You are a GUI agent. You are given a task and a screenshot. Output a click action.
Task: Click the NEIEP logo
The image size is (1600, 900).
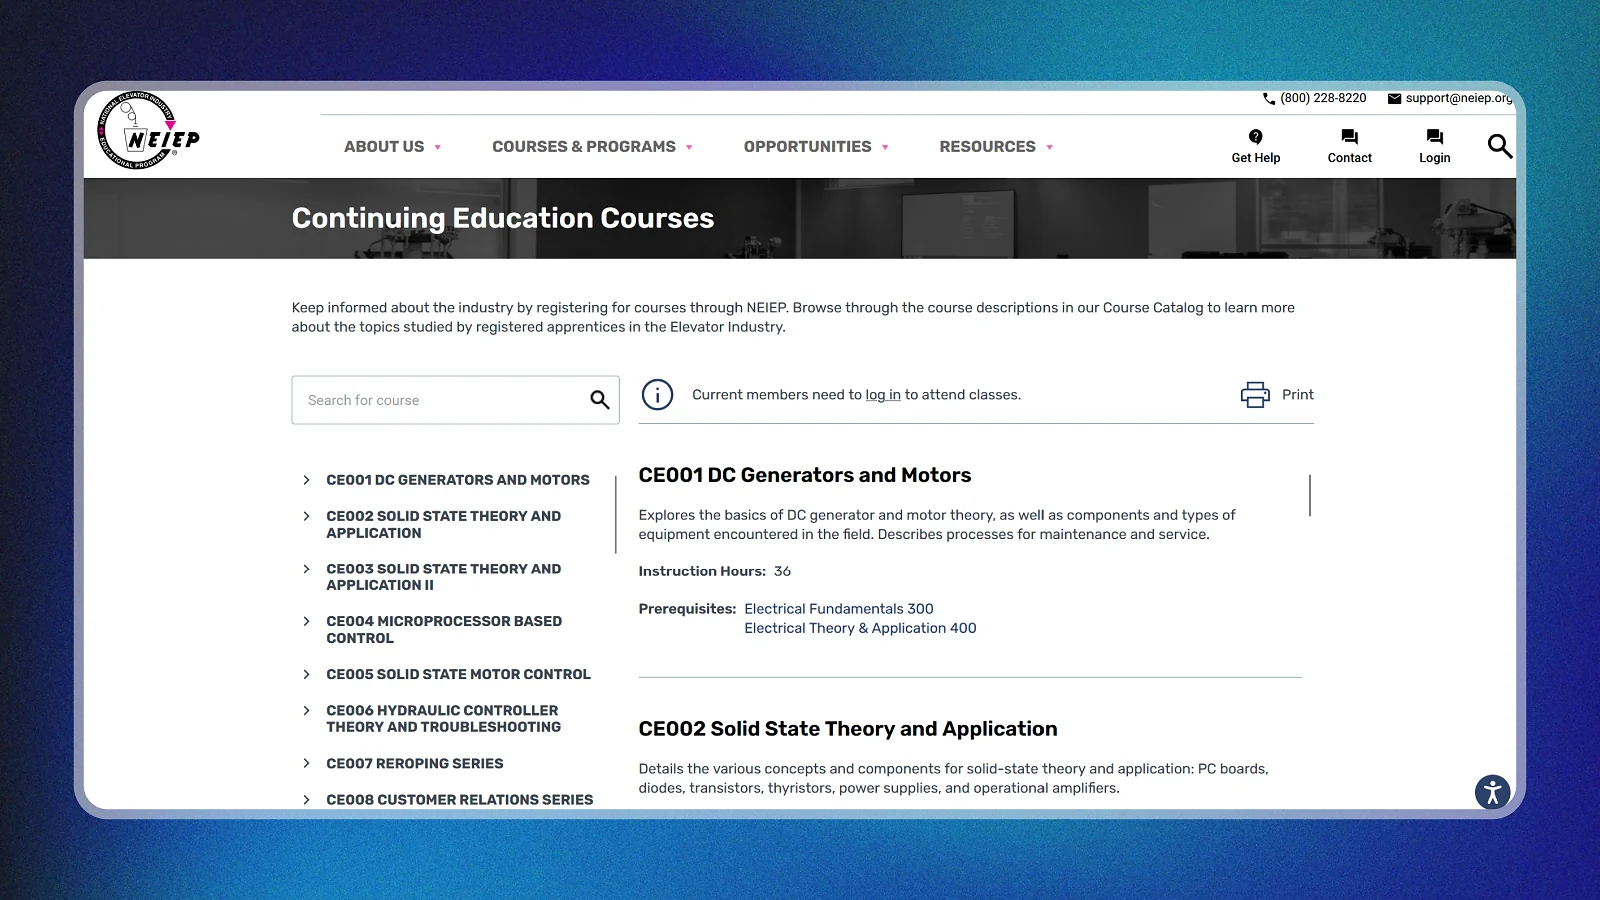pyautogui.click(x=148, y=130)
